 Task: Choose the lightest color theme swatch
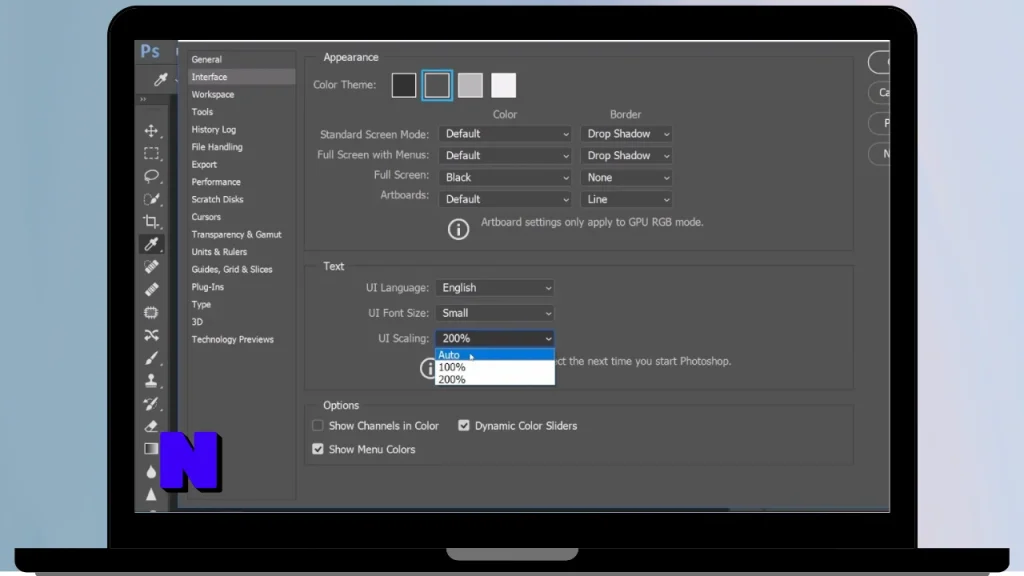(504, 86)
